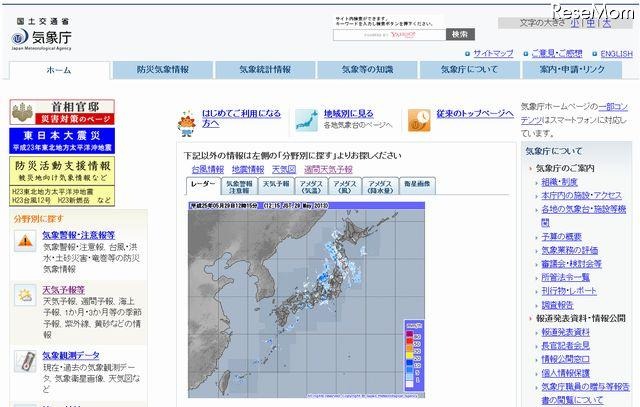Select the ホーム navigation tab
Viewport: 640px width, 407px height.
pos(59,70)
